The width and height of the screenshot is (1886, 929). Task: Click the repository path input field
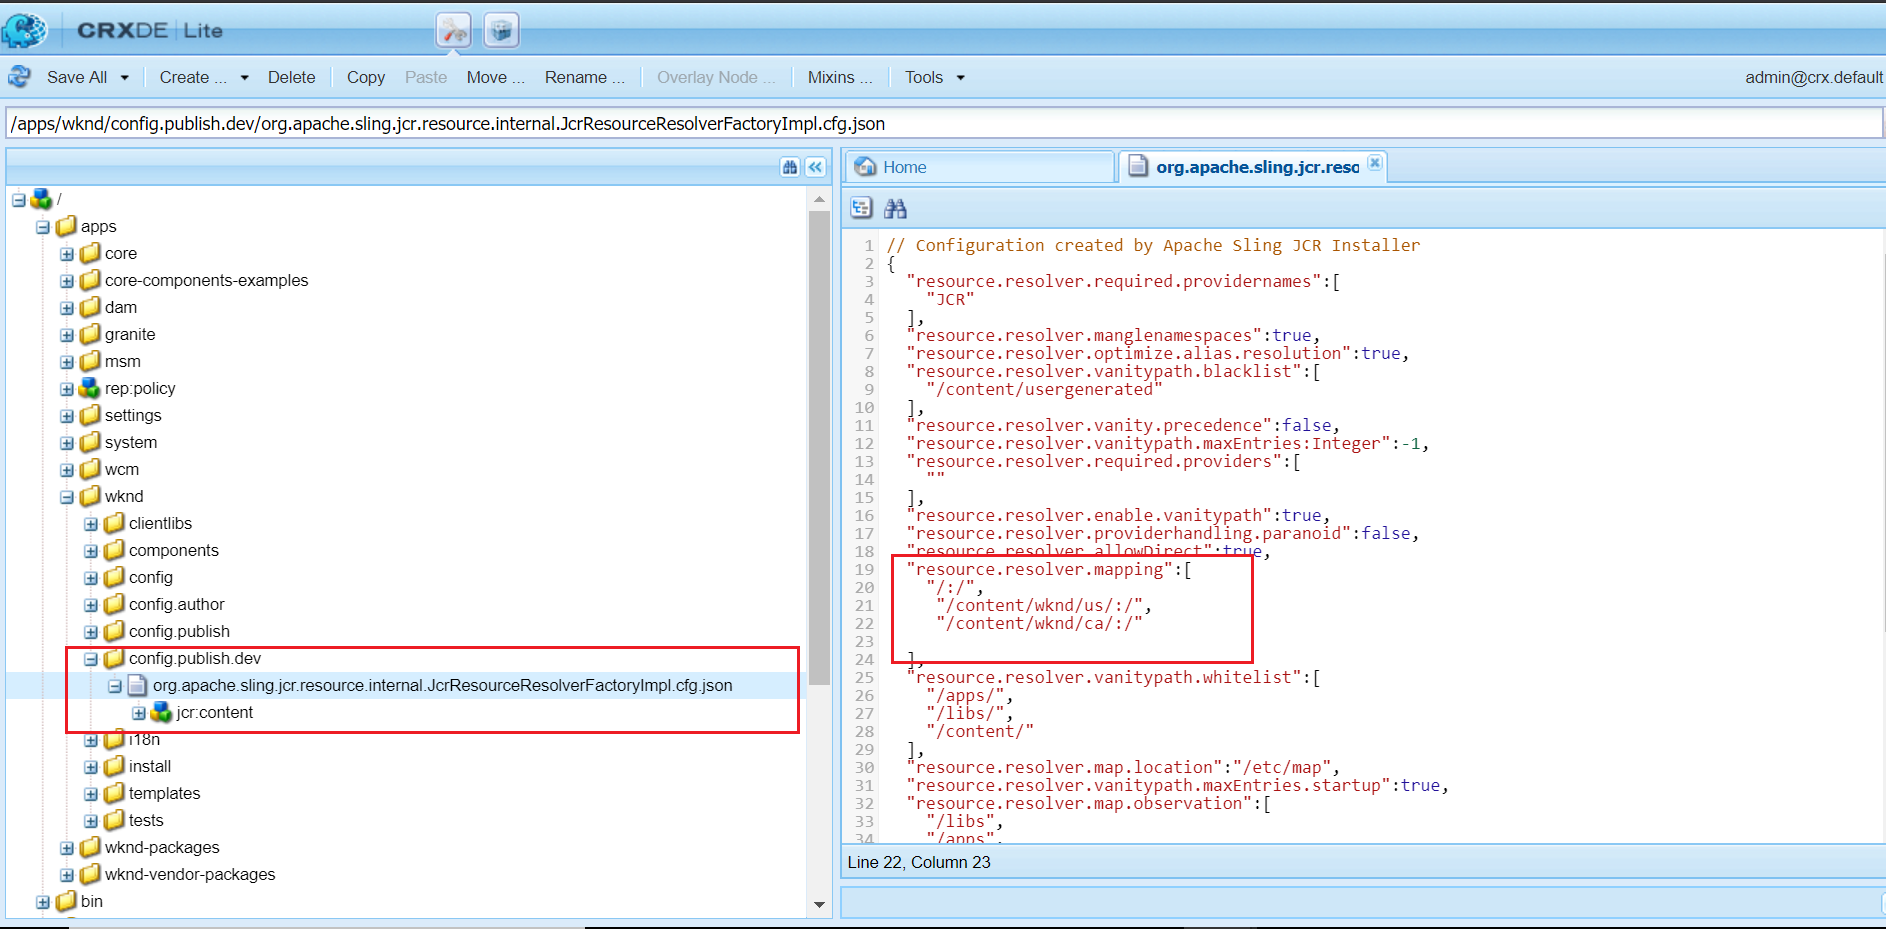(944, 123)
